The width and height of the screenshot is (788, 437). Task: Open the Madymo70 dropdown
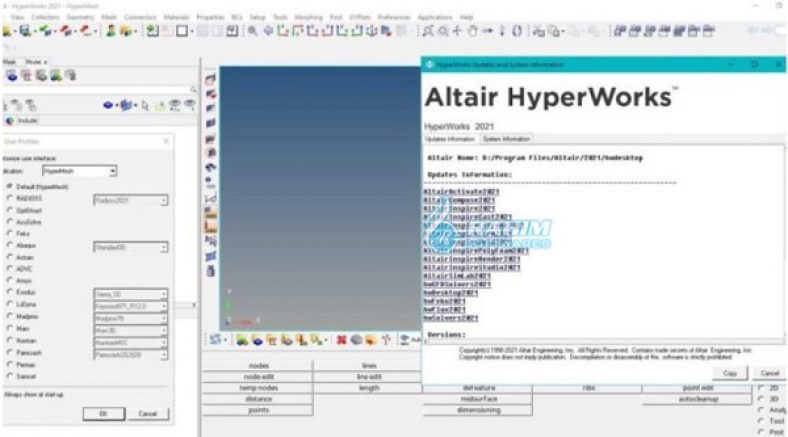[x=131, y=318]
